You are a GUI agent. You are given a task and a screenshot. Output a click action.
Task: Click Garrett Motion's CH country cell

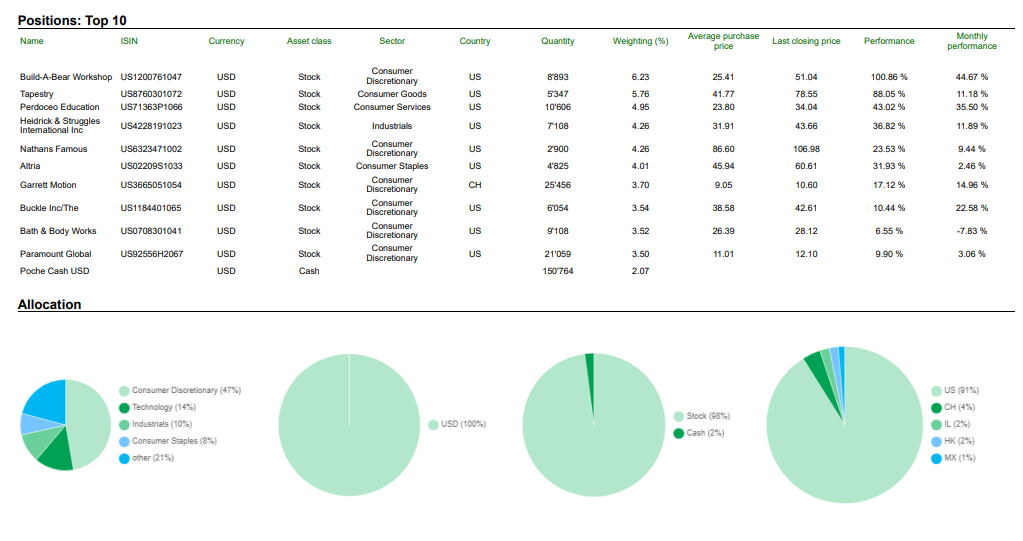pyautogui.click(x=475, y=185)
